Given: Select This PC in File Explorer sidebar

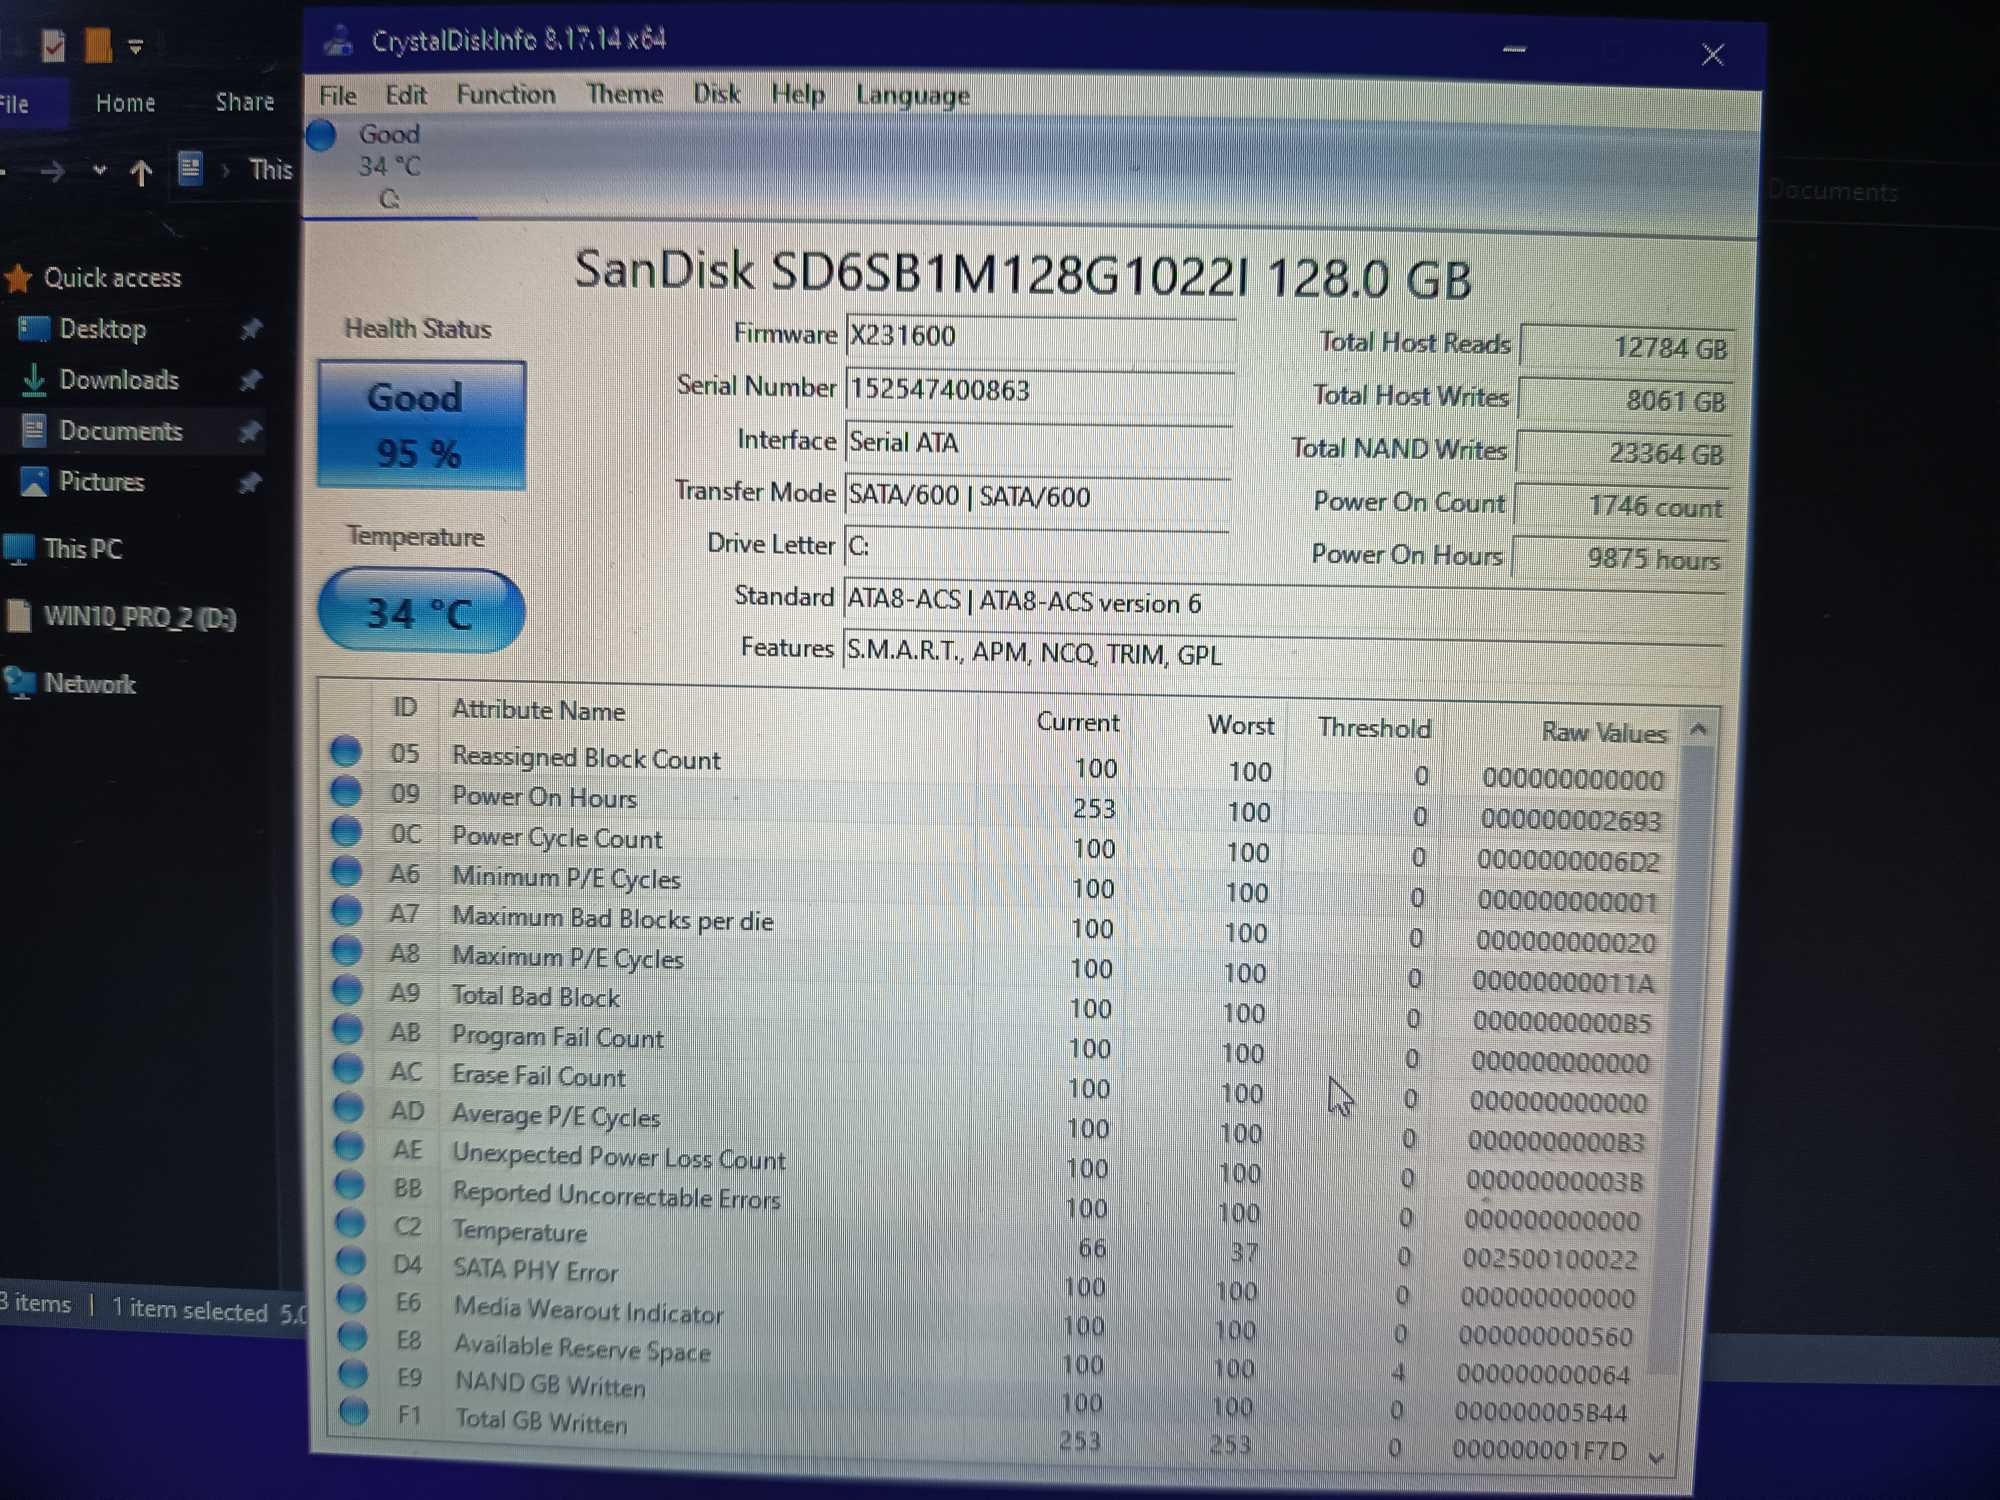Looking at the screenshot, I should tap(64, 549).
